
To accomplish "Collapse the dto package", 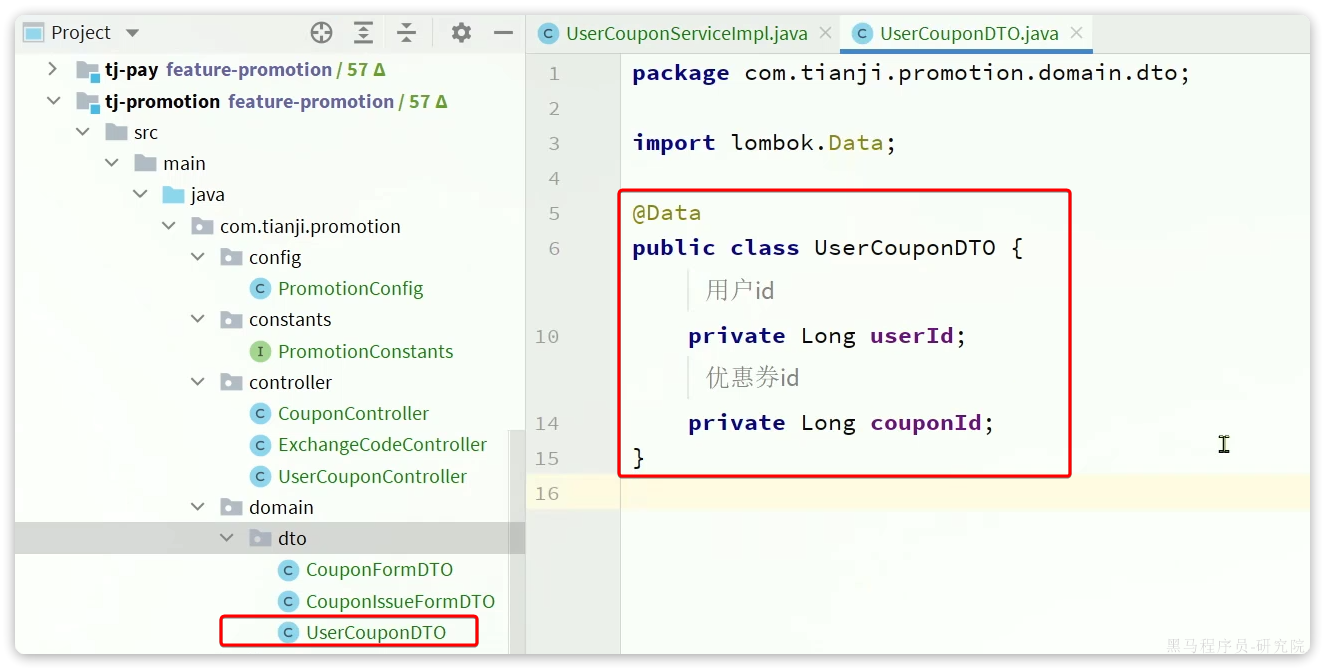I will pos(226,538).
